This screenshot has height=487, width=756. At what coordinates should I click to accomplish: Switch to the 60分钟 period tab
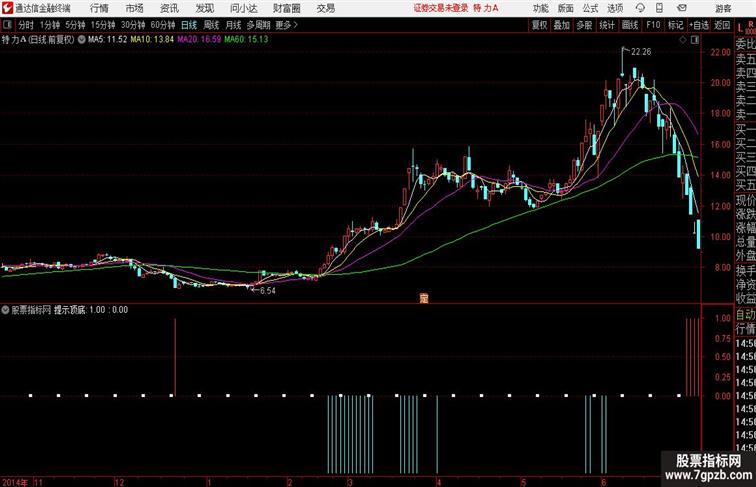(163, 25)
